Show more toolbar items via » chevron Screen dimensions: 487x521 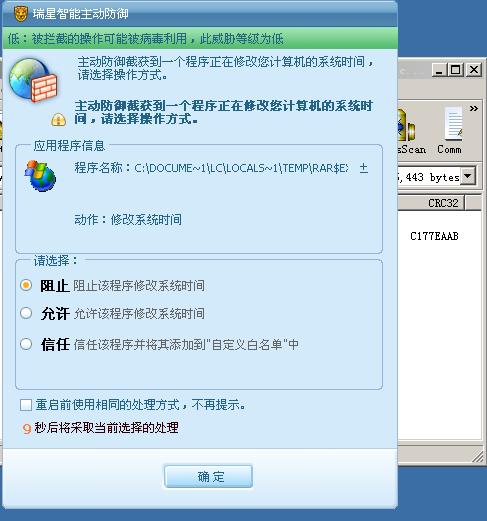click(473, 108)
